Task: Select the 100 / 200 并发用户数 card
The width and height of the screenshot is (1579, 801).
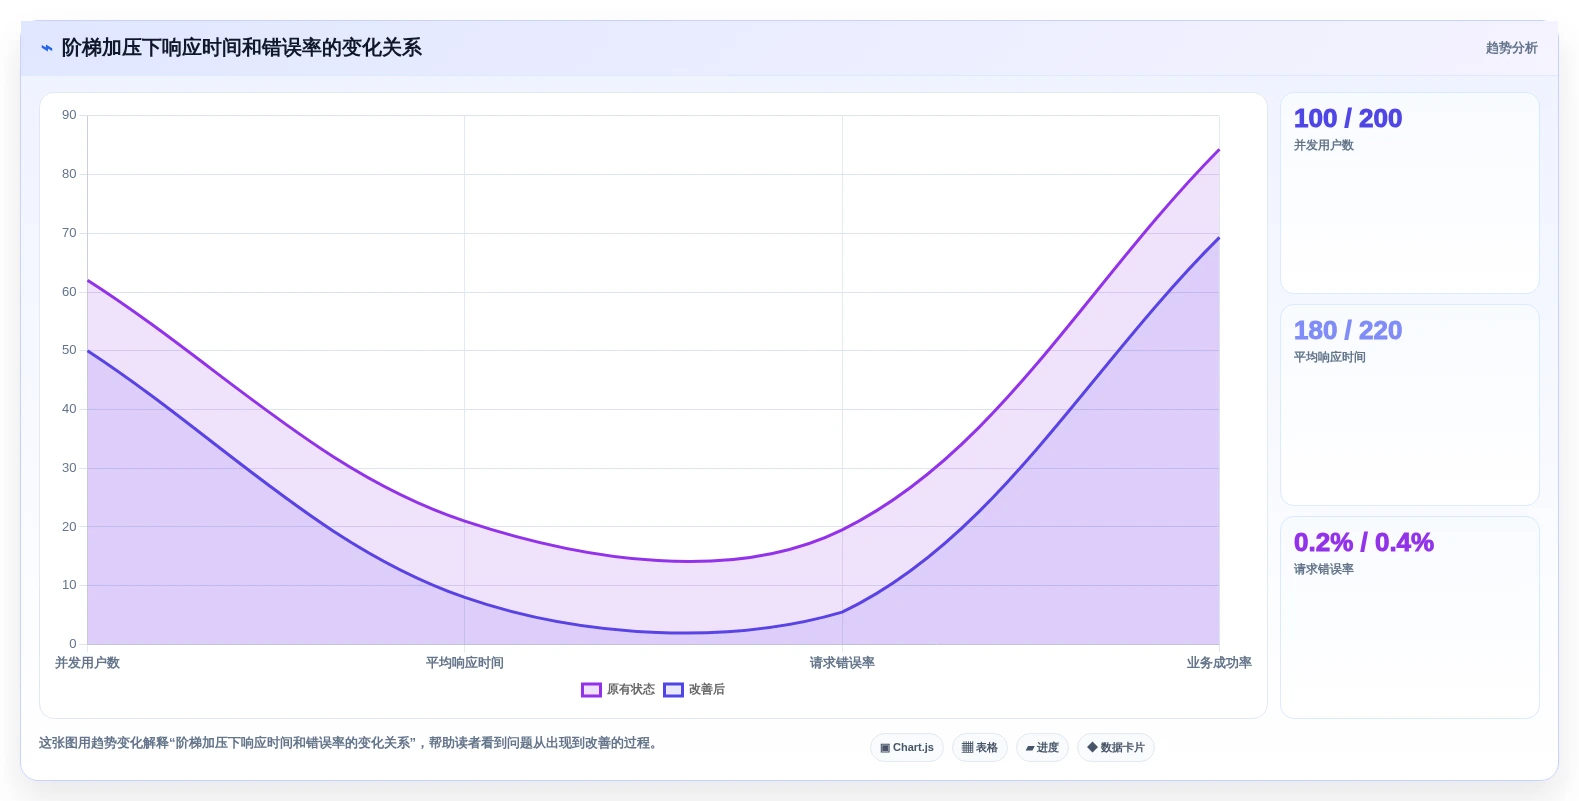Action: click(x=1410, y=193)
